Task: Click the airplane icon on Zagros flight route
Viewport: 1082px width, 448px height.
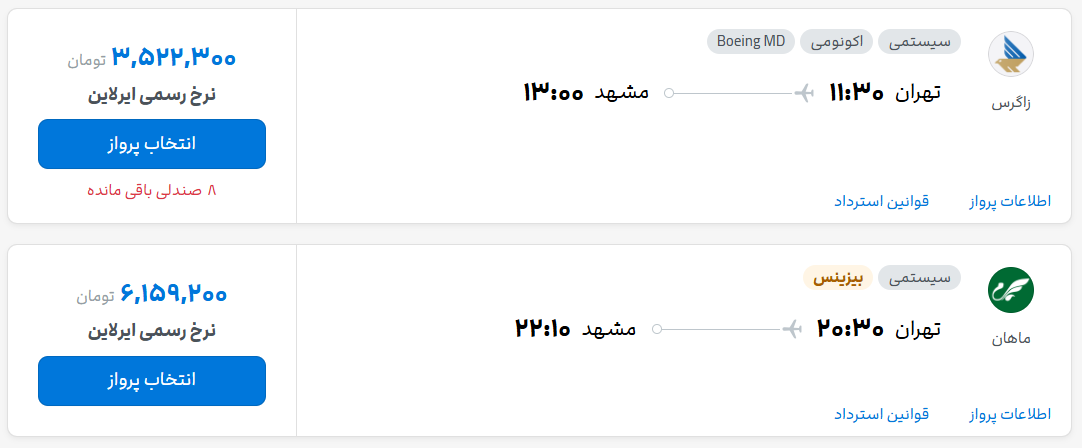Action: point(804,92)
